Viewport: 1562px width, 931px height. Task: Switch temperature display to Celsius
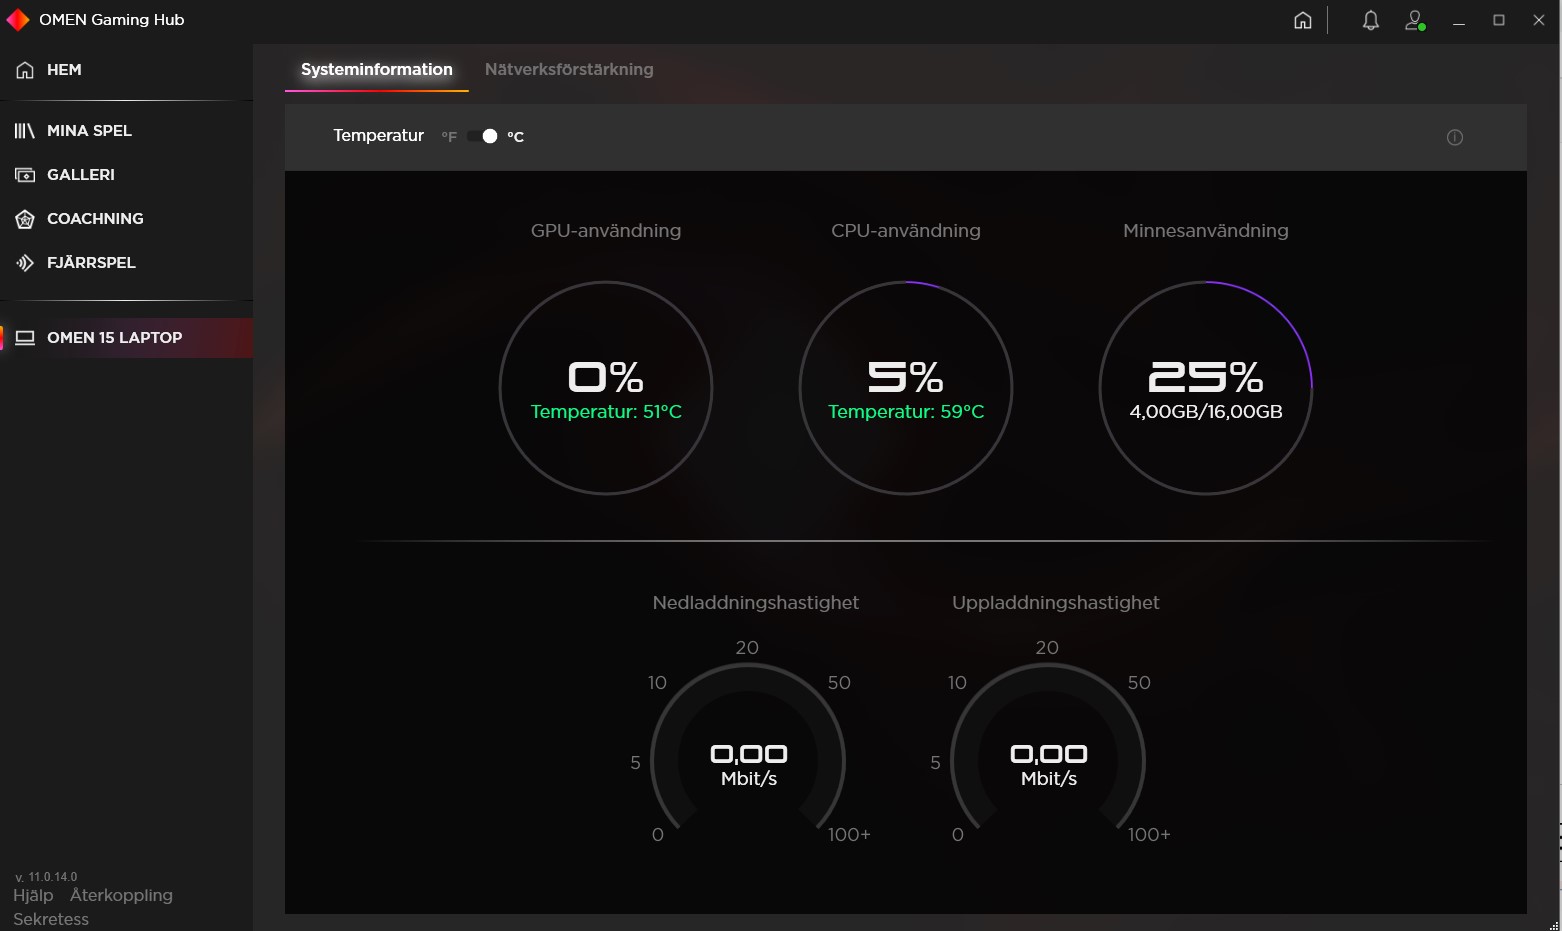click(516, 136)
